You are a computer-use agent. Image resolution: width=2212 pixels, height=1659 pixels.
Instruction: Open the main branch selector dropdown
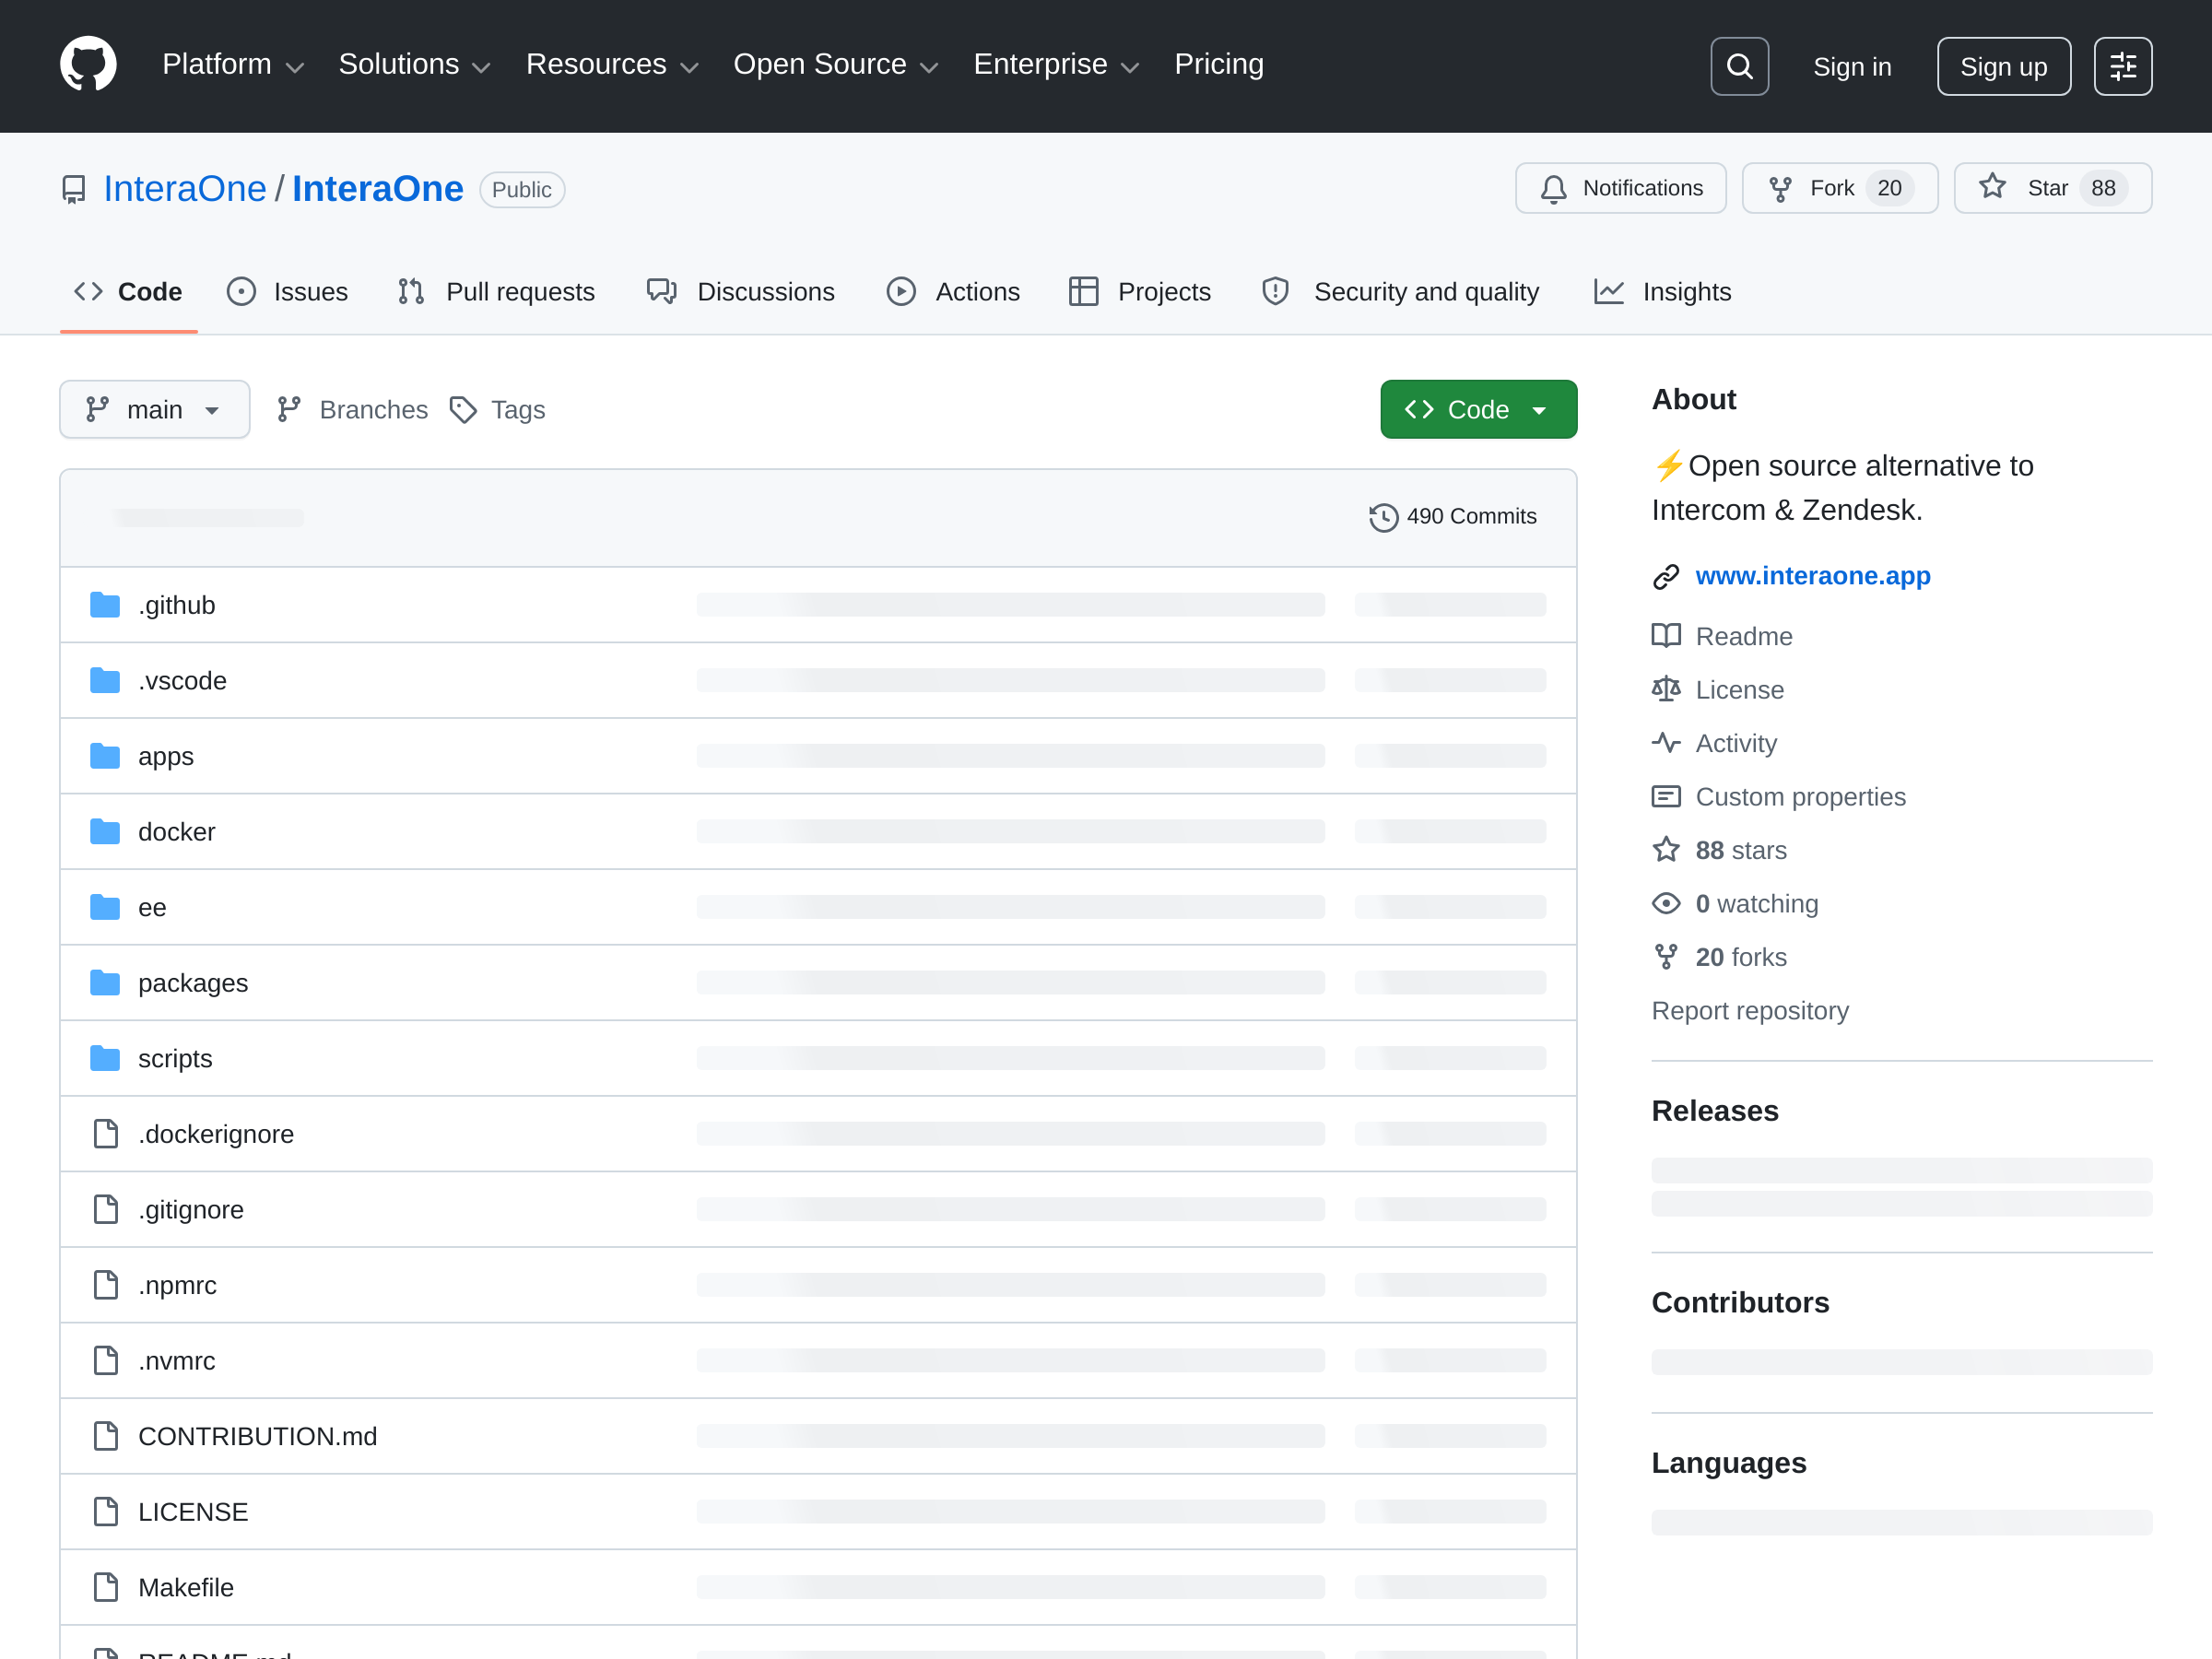154,409
